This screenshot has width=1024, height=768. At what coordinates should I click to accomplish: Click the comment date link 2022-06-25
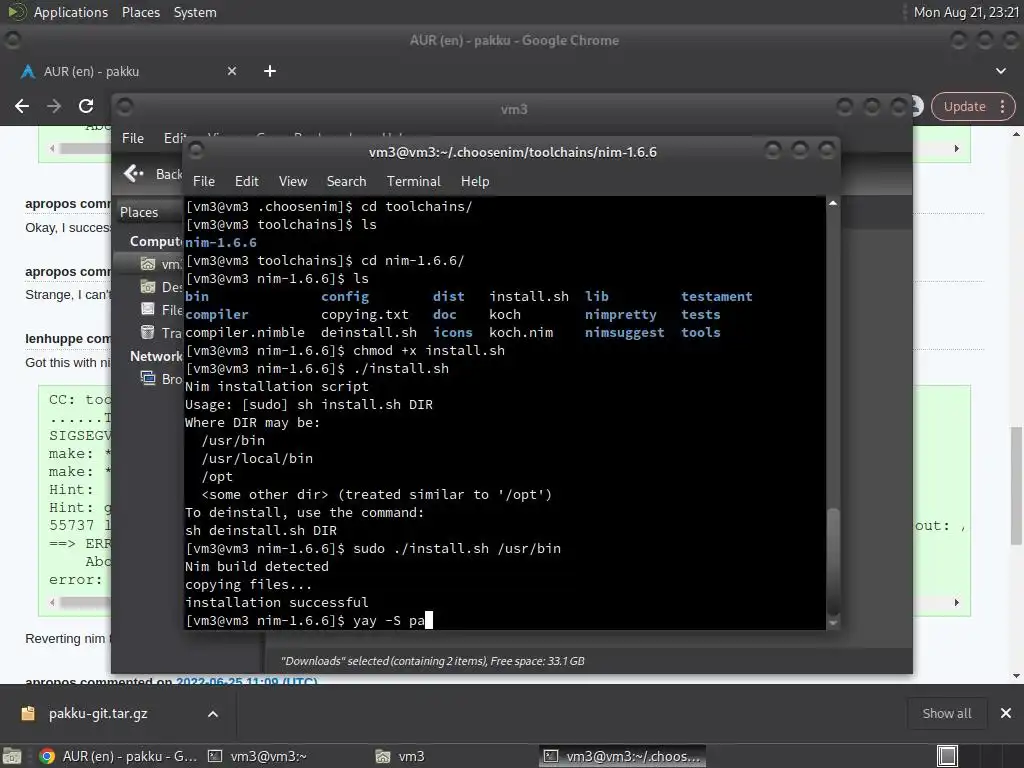(246, 680)
